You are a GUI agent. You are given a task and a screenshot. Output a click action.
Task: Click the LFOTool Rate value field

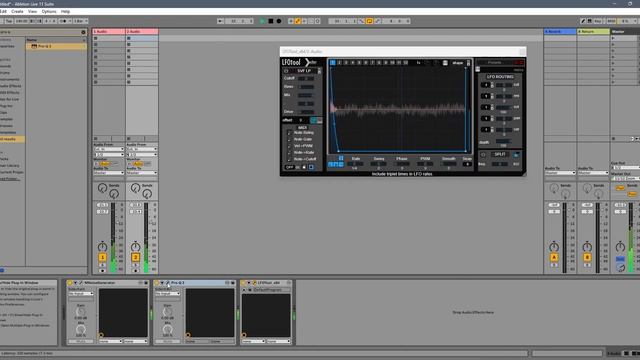coord(356,164)
